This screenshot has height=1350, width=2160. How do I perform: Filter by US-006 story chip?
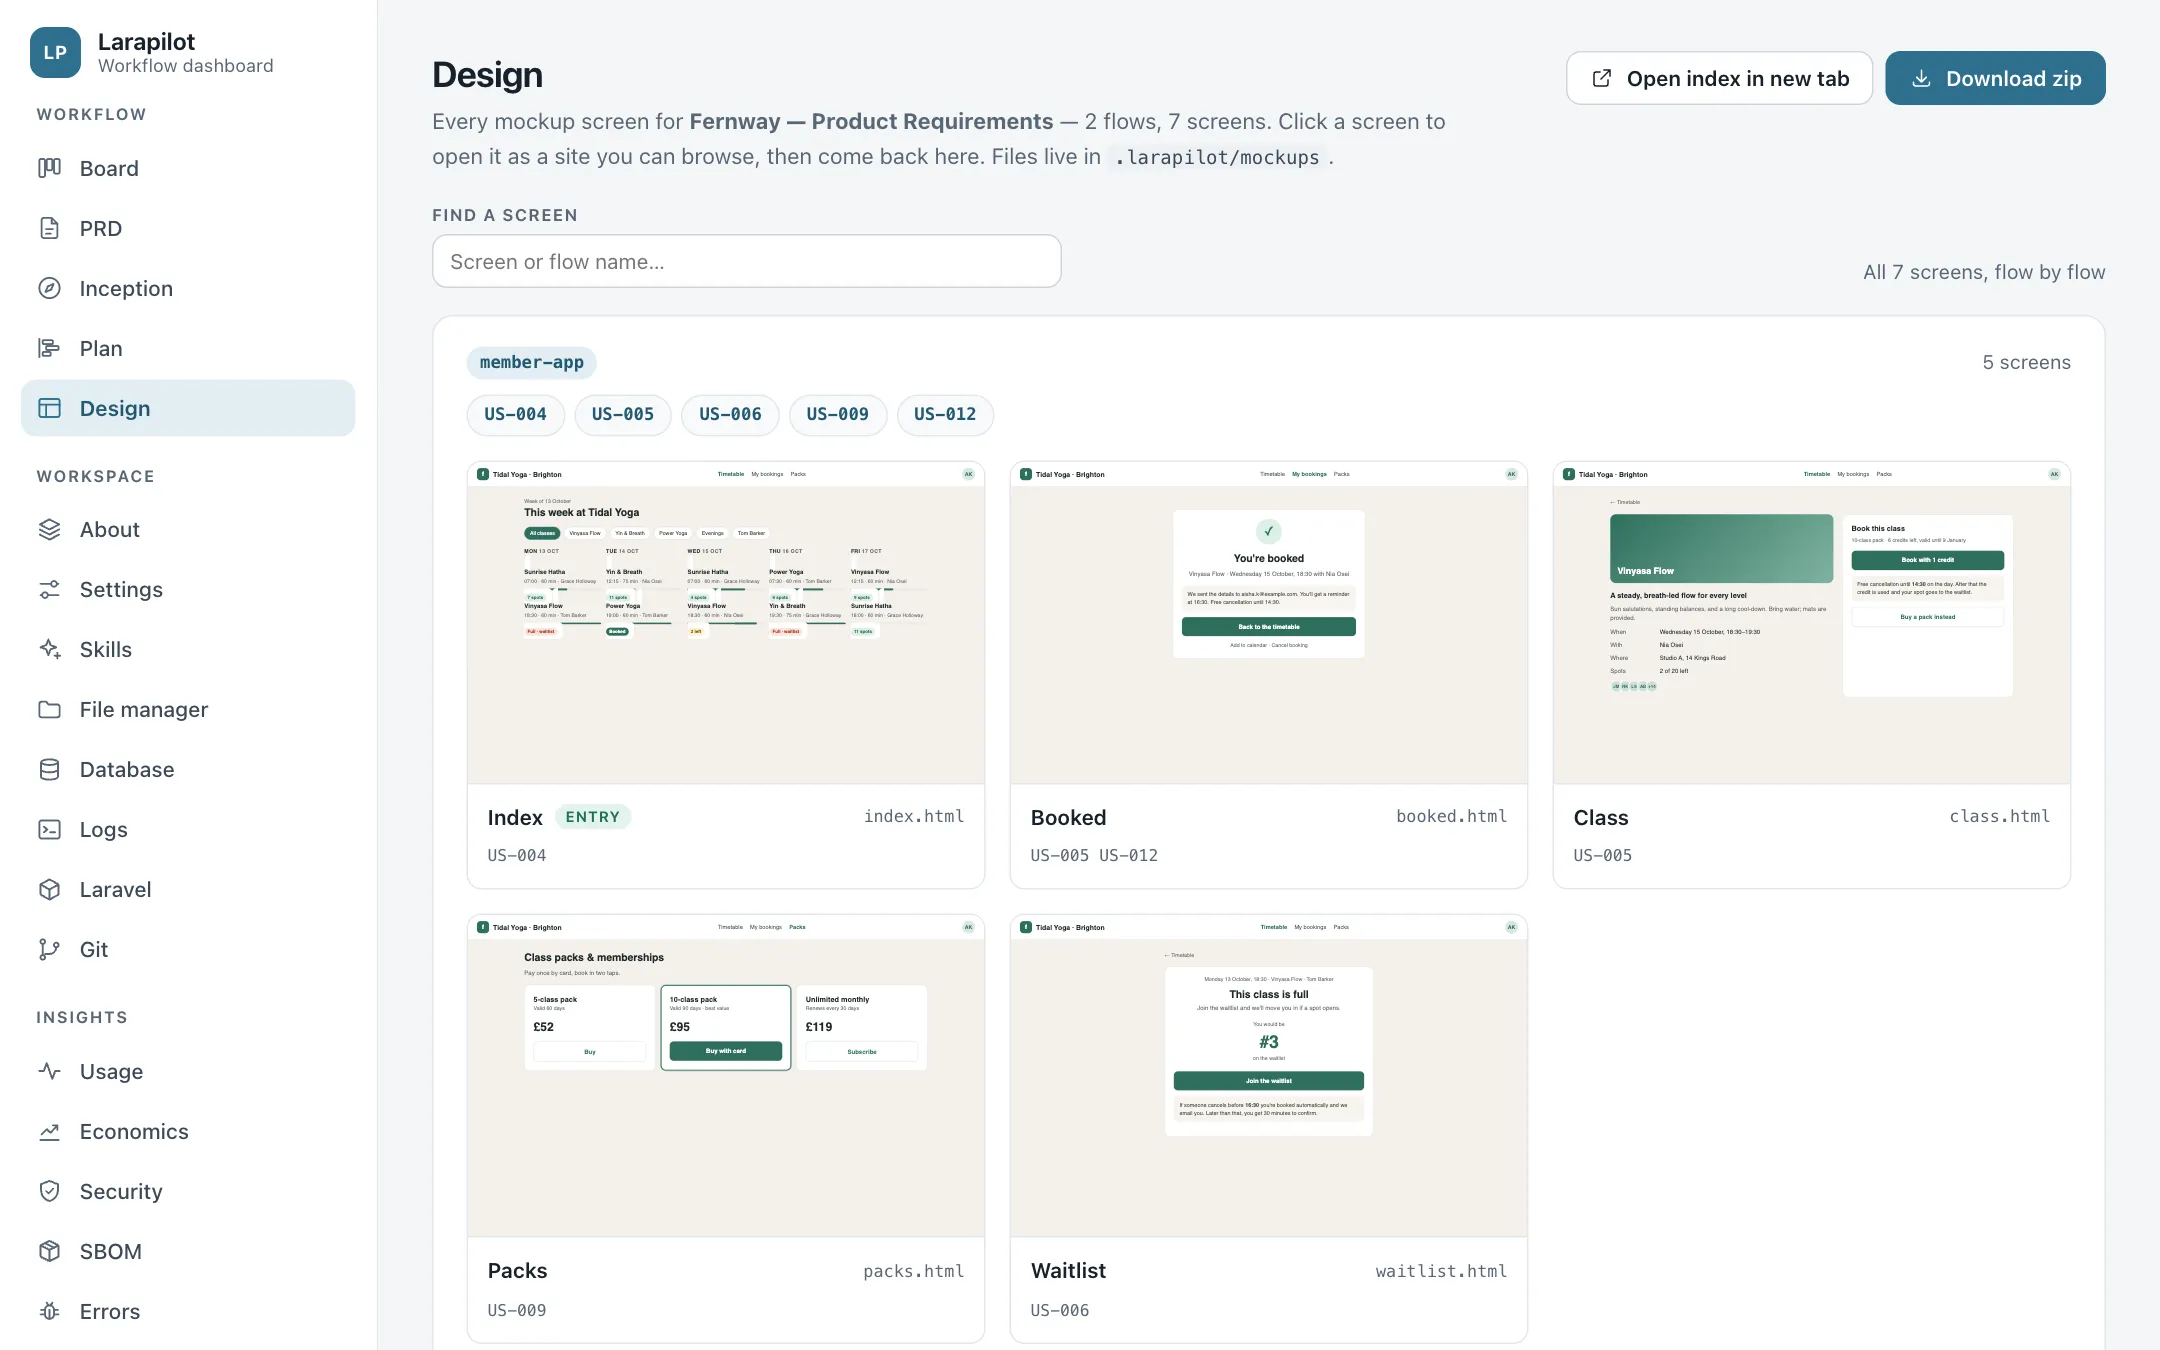click(x=730, y=414)
